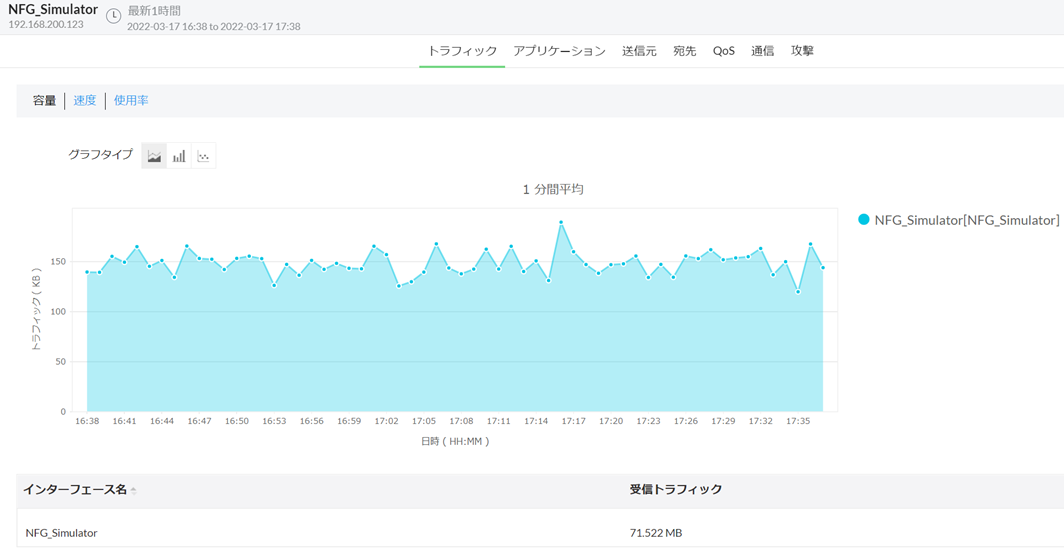Click the 受信トラフィック column header
Screen dimensions: 1064x550
point(676,490)
